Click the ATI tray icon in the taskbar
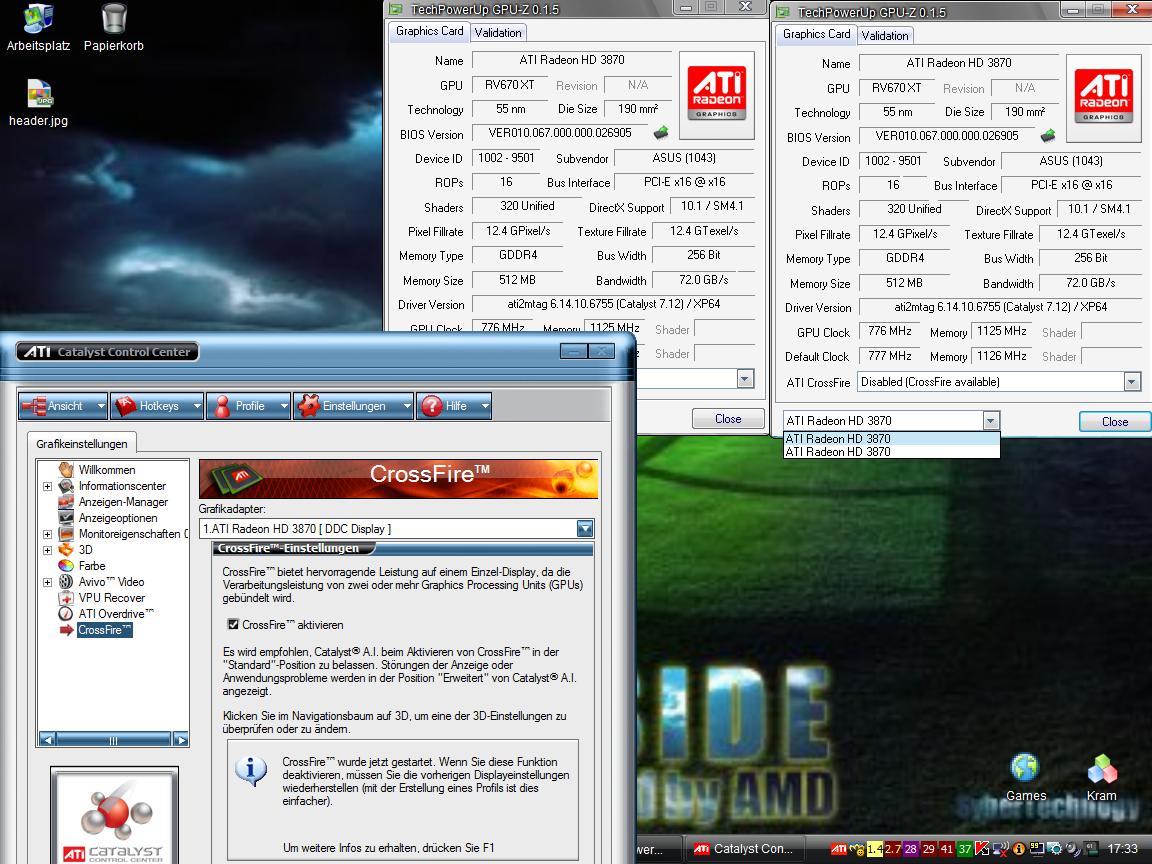Viewport: 1152px width, 864px height. [839, 849]
